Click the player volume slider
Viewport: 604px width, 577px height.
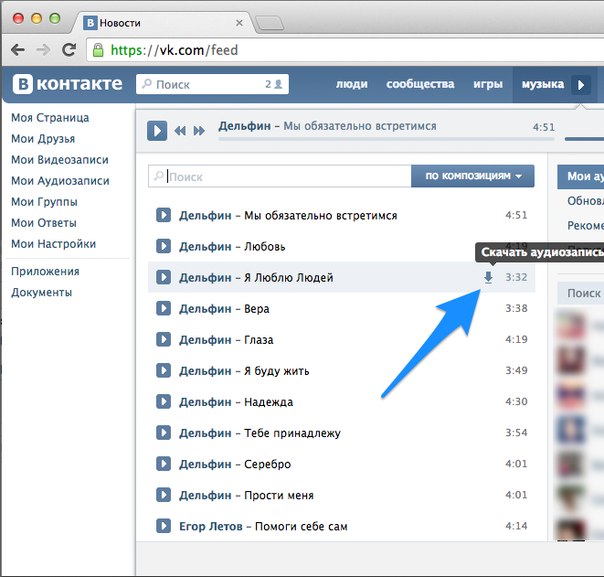tap(584, 139)
